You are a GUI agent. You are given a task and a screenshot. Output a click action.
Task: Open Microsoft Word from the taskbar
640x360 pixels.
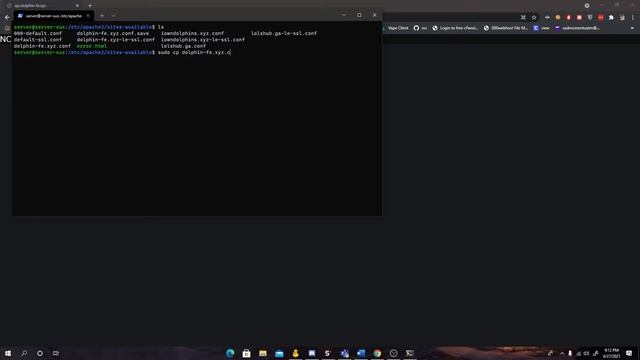click(361, 353)
